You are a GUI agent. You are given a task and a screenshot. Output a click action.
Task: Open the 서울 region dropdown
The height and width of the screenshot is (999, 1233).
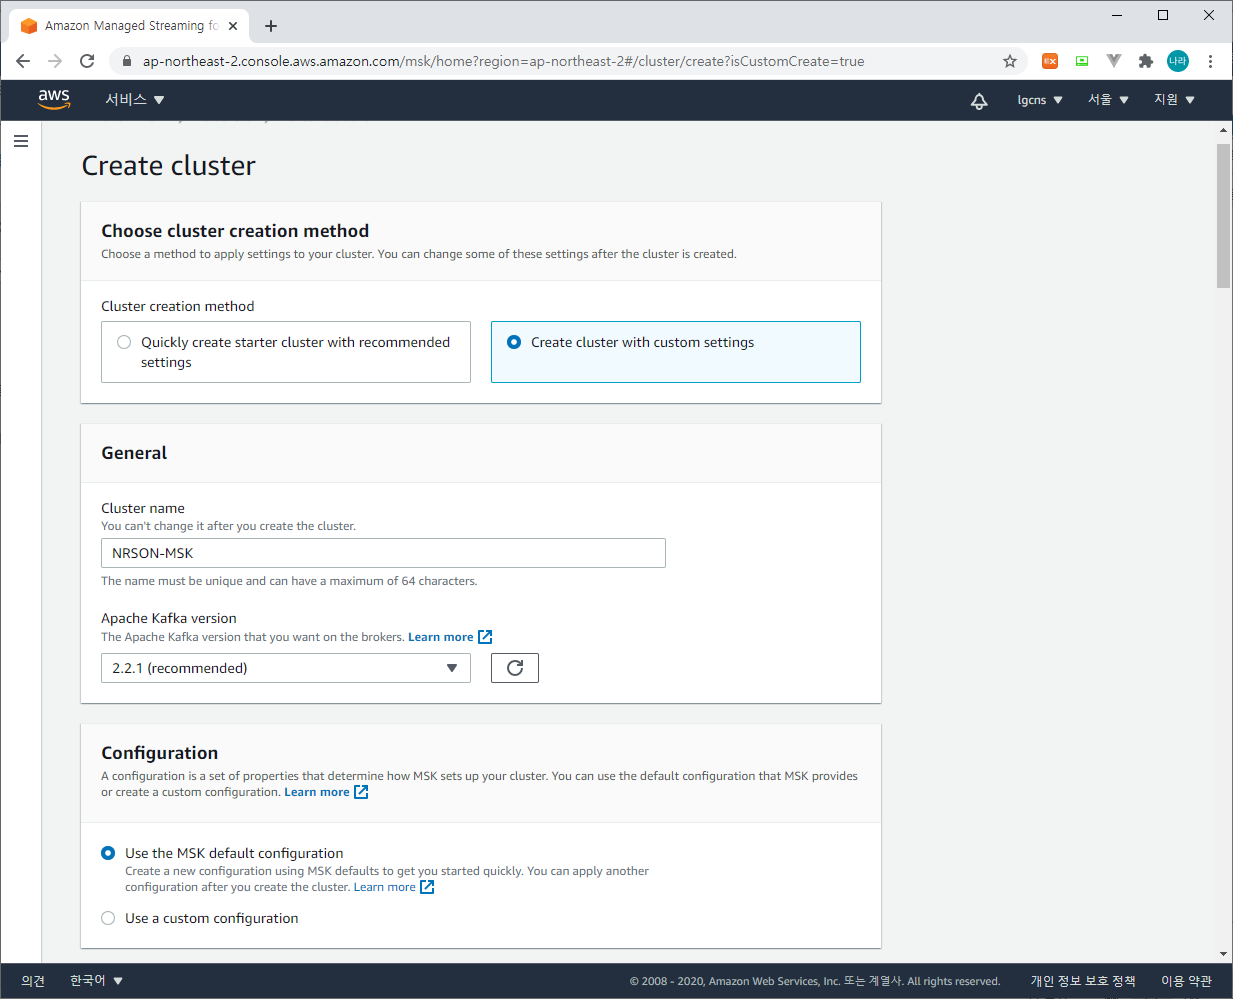[1108, 100]
